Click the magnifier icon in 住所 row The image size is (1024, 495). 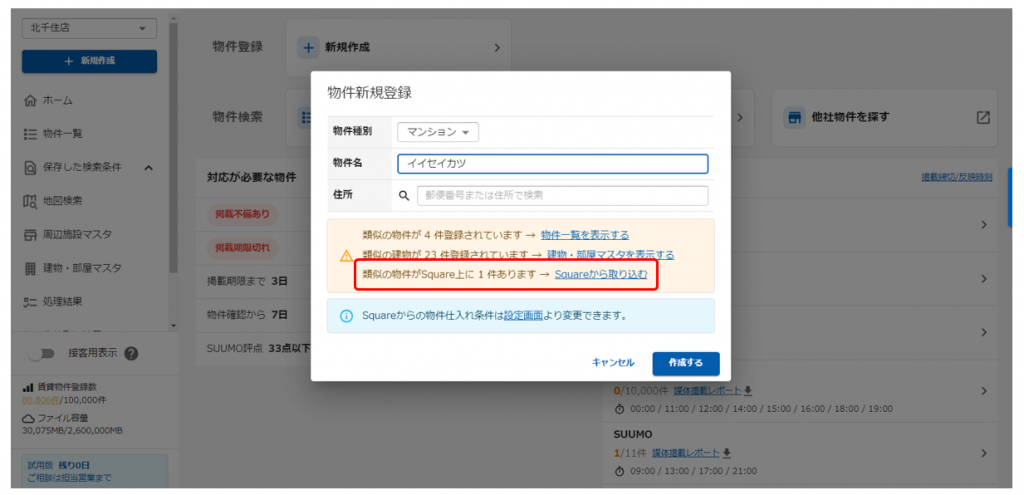click(x=404, y=195)
